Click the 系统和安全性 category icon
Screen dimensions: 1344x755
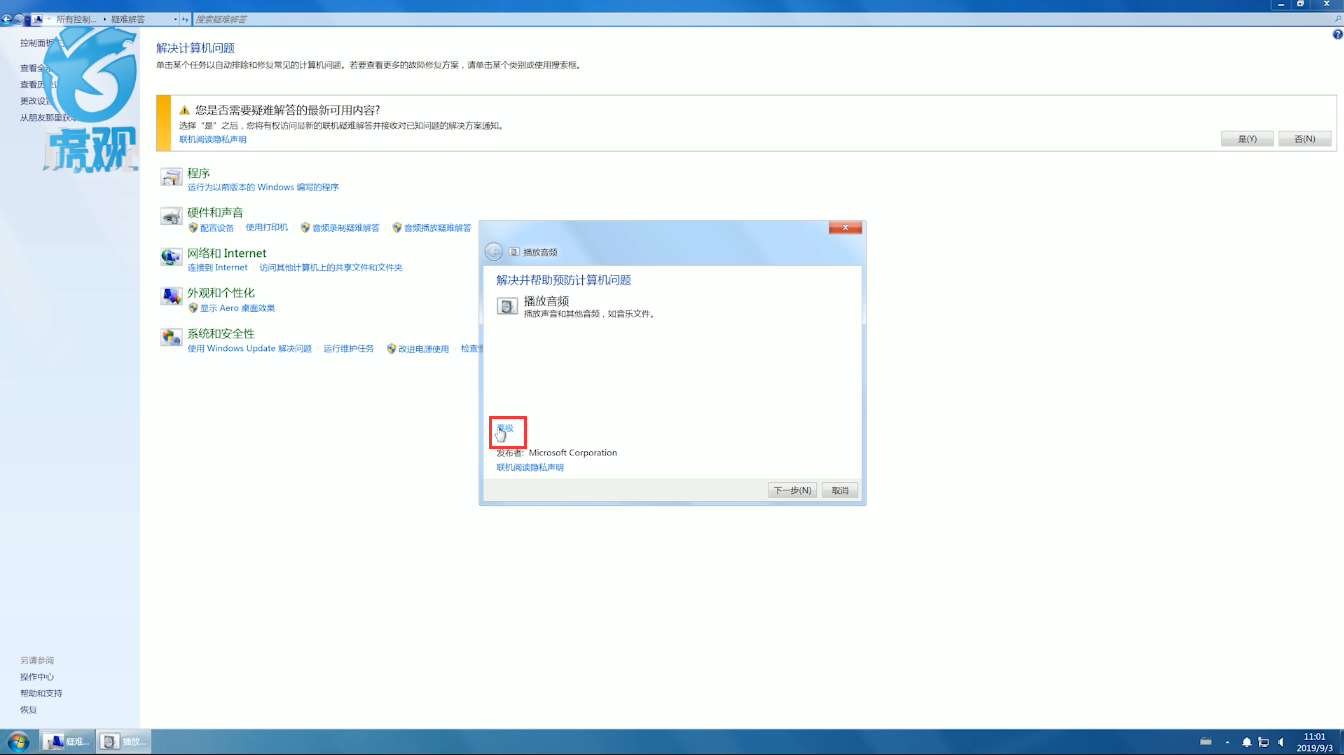[172, 337]
